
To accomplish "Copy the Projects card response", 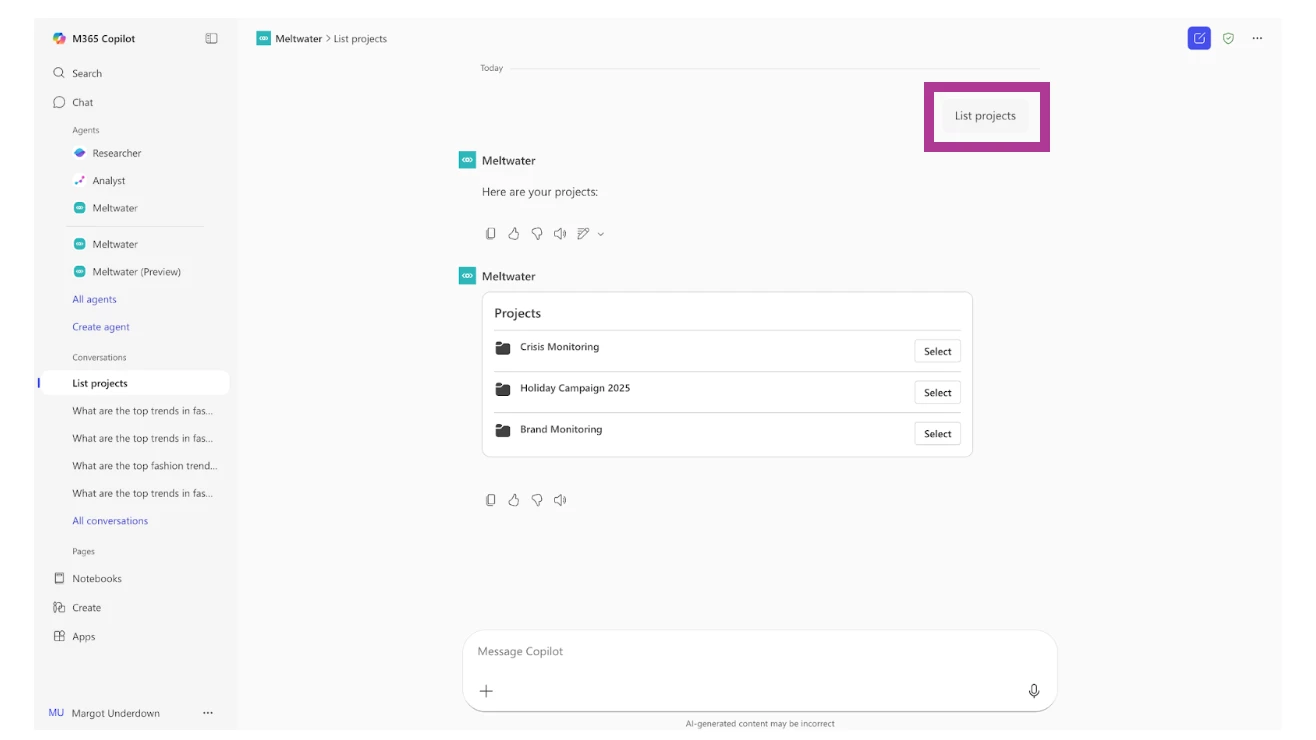I will pyautogui.click(x=490, y=500).
